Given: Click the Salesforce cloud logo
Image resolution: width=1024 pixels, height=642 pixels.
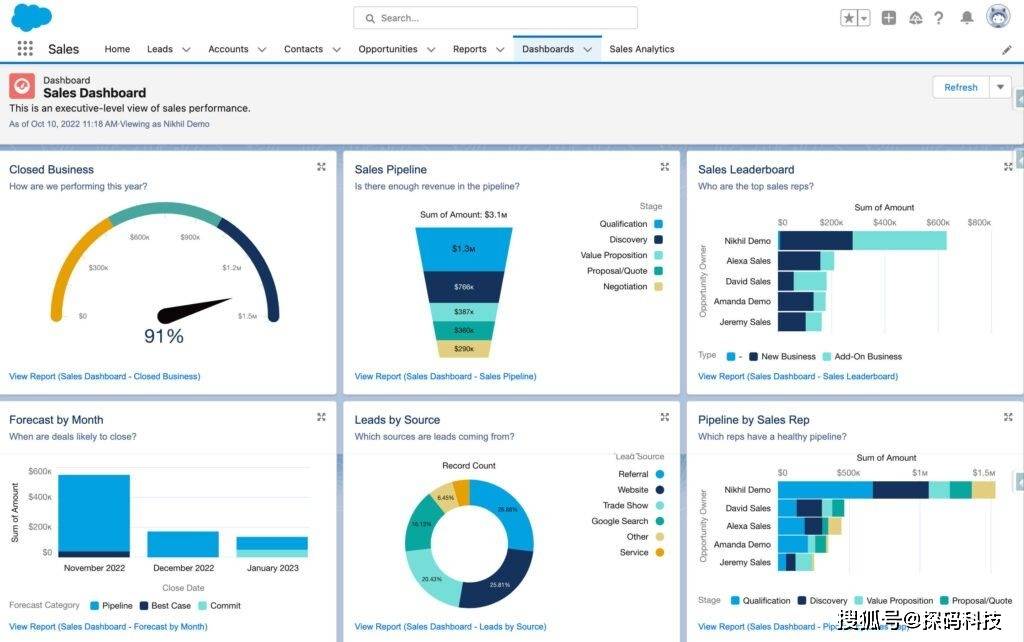Looking at the screenshot, I should (x=31, y=17).
